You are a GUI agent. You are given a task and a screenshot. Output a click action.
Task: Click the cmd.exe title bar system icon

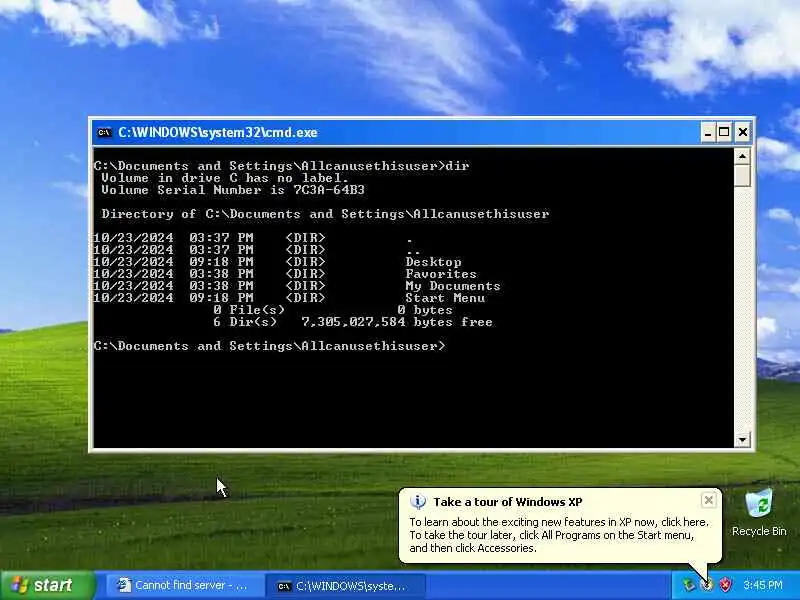point(104,133)
